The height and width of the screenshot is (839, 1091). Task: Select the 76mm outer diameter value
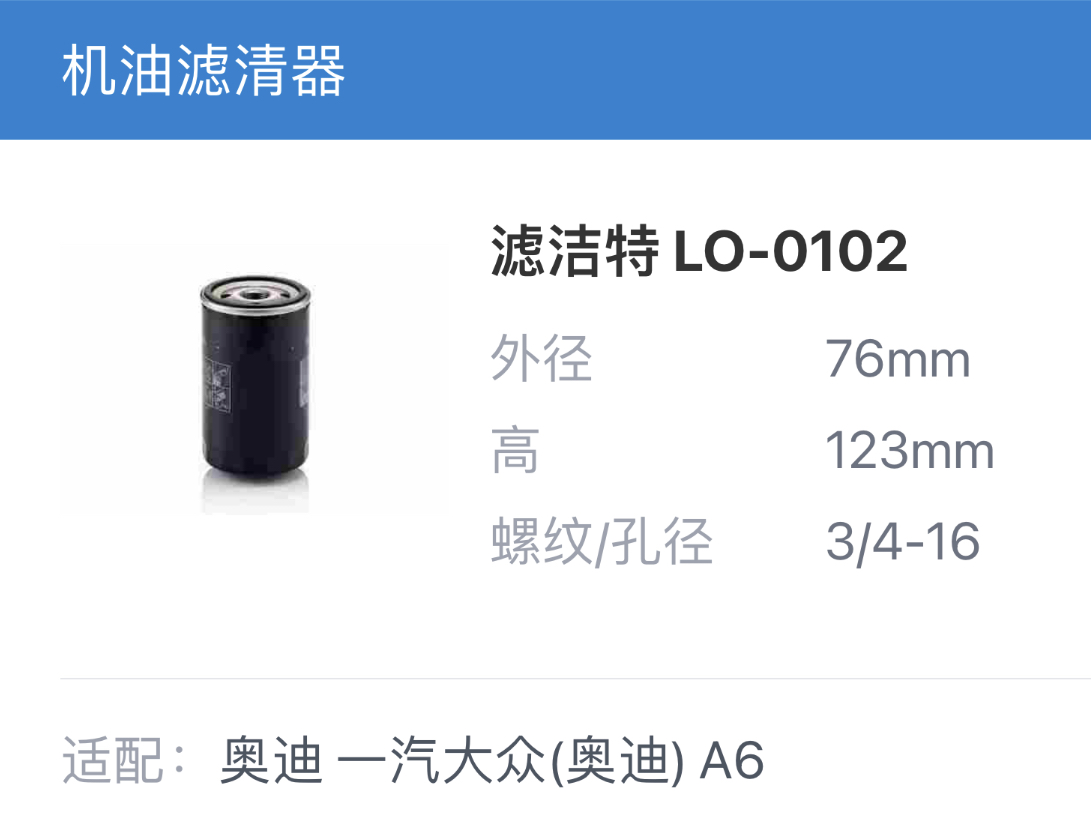(898, 359)
